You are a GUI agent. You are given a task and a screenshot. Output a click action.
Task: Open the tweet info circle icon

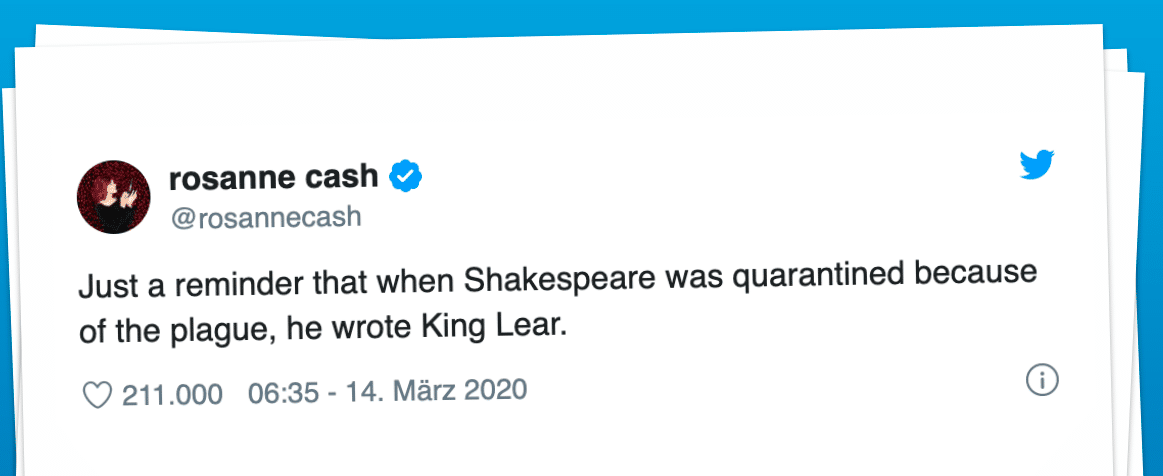[x=1042, y=380]
